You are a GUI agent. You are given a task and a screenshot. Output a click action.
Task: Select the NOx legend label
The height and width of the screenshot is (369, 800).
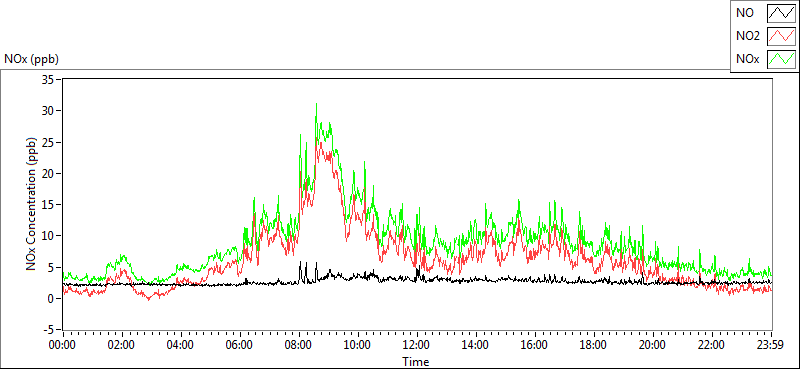click(747, 59)
